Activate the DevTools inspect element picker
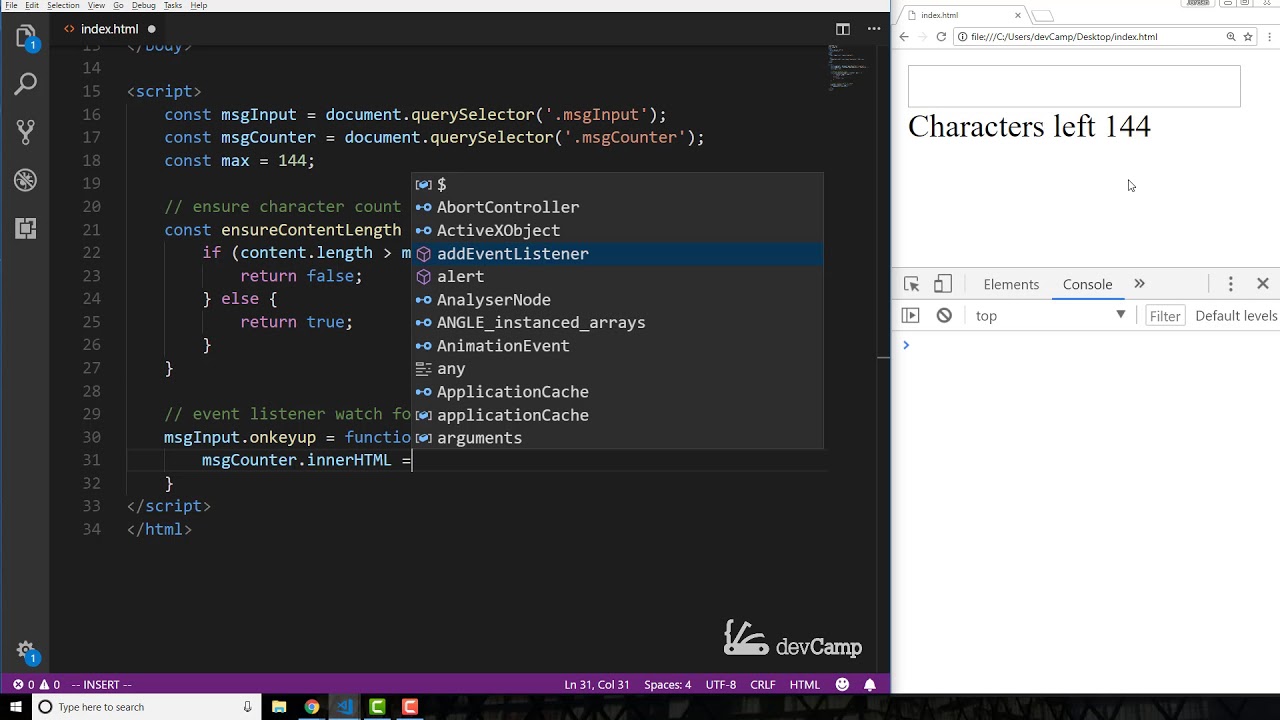The height and width of the screenshot is (720, 1280). pyautogui.click(x=911, y=284)
